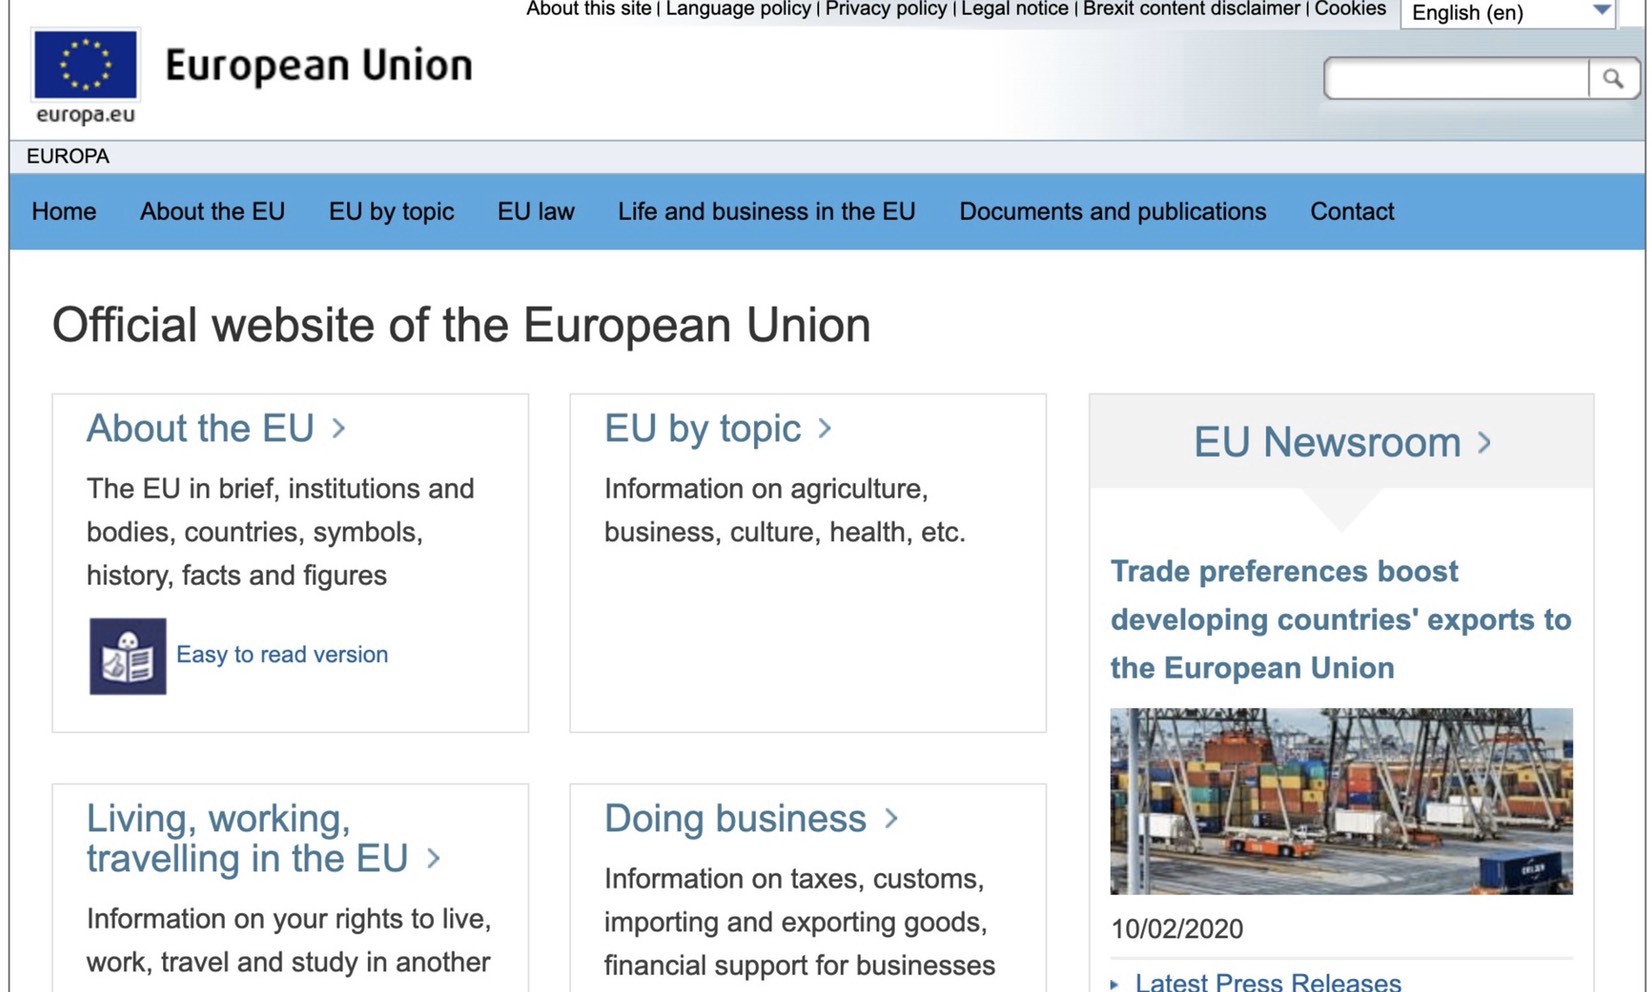Screen dimensions: 1652x992
Task: Open Life and business in the EU menu
Action: point(766,212)
